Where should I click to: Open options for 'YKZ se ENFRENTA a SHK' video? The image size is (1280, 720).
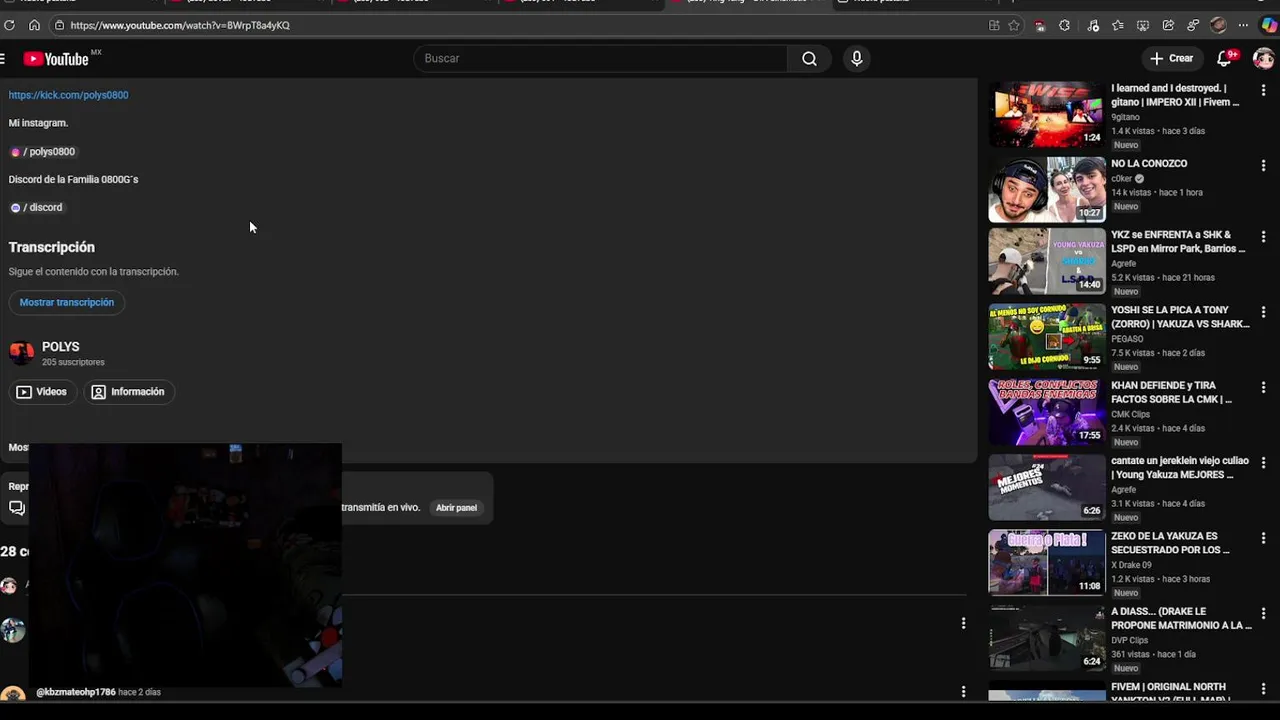(1263, 237)
